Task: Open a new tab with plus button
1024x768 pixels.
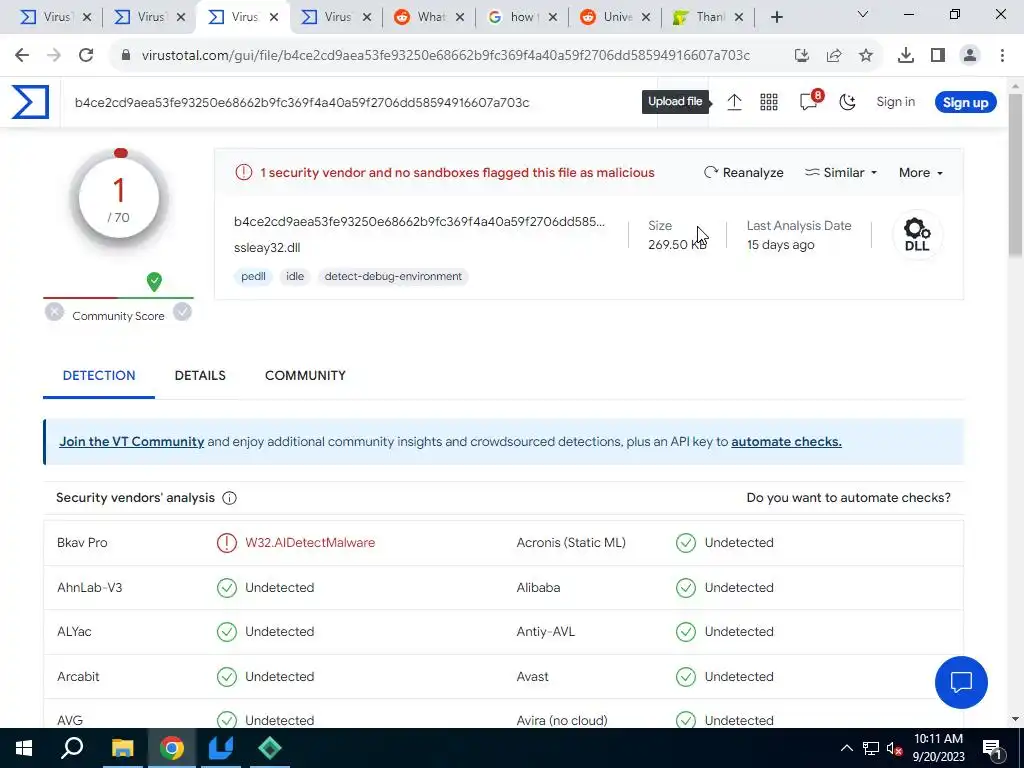Action: coord(776,17)
